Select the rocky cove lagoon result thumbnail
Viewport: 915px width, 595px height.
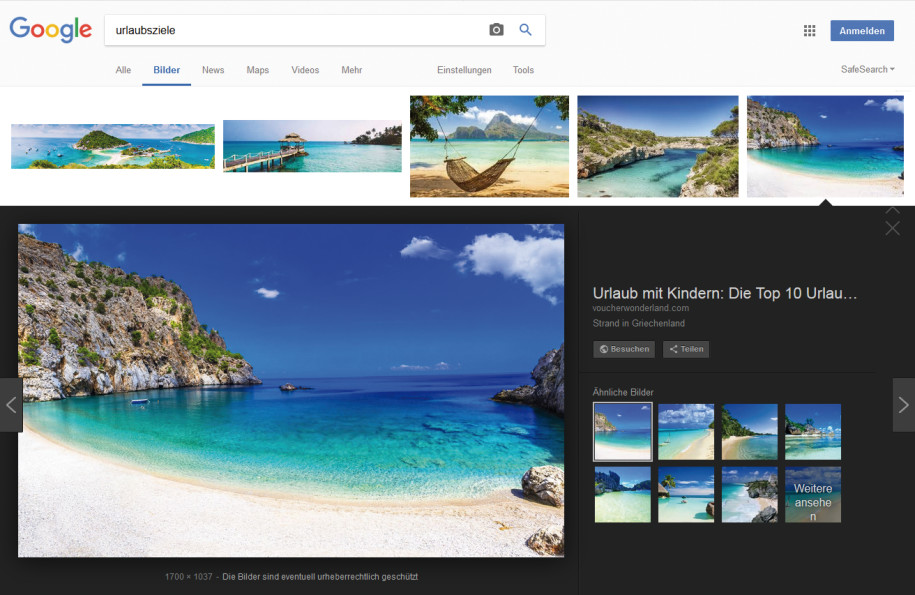[658, 146]
